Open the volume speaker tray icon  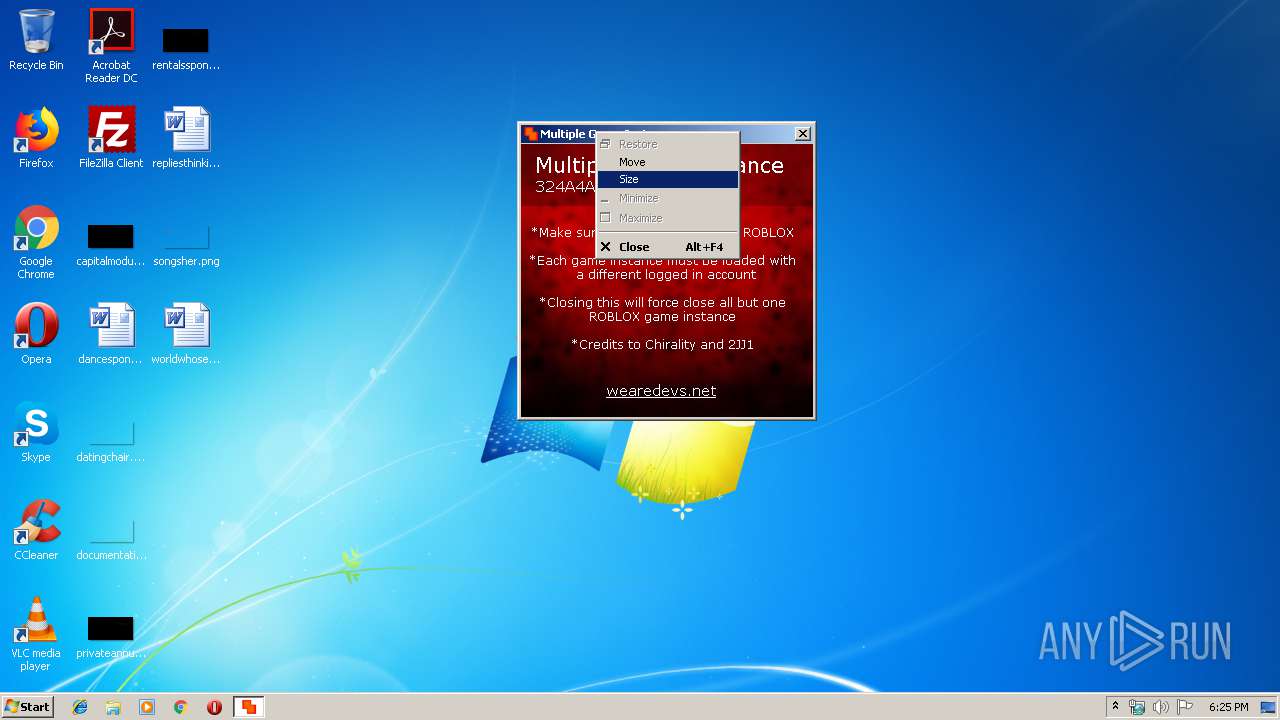1161,707
